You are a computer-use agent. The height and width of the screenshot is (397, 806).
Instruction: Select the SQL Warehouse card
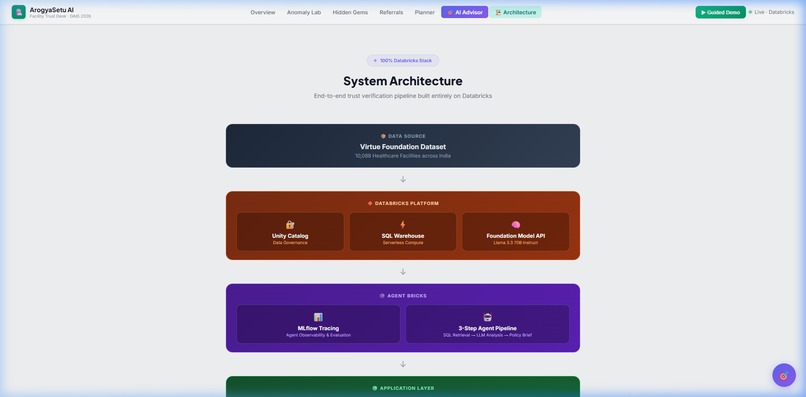(402, 232)
